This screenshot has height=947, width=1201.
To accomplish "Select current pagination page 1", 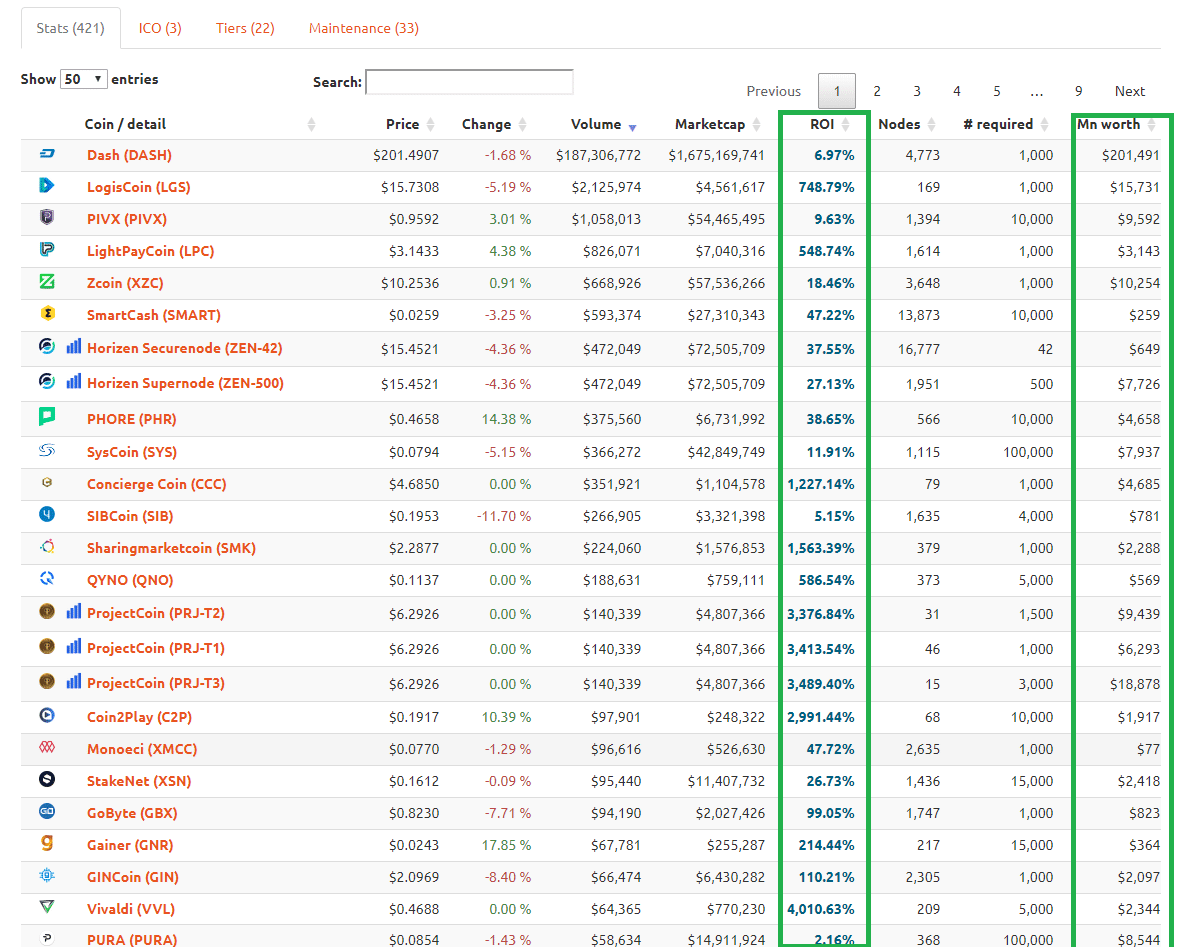I will coord(837,91).
